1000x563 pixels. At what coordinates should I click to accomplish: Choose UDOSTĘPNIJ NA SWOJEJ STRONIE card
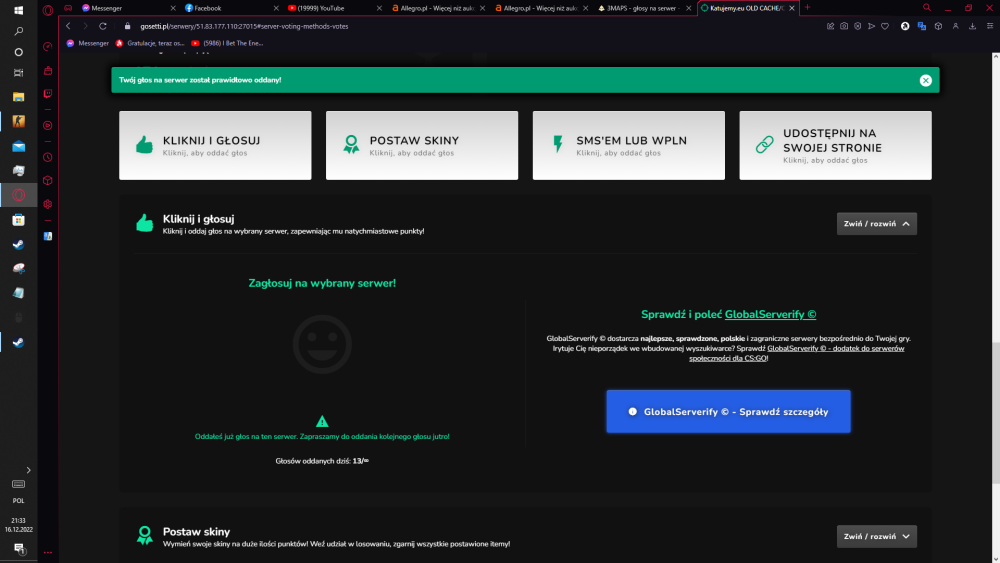click(x=835, y=145)
